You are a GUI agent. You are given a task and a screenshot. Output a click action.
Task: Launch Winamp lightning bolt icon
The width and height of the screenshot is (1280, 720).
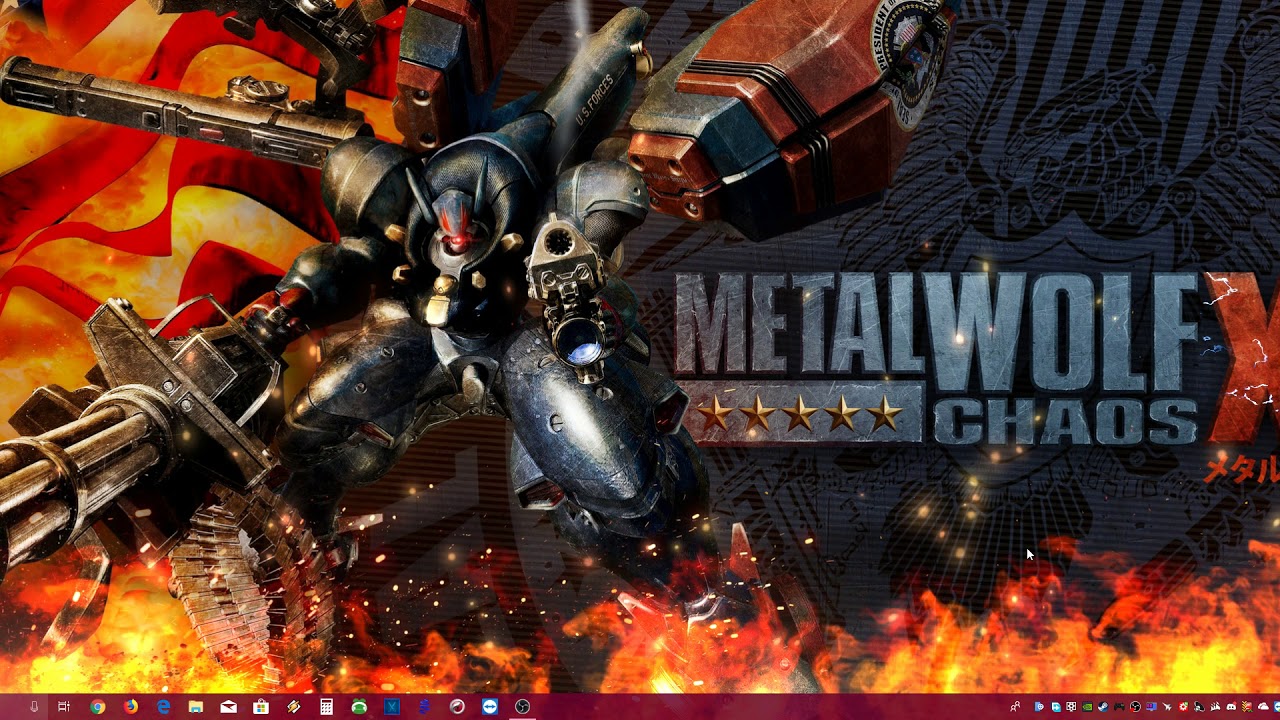tap(294, 707)
